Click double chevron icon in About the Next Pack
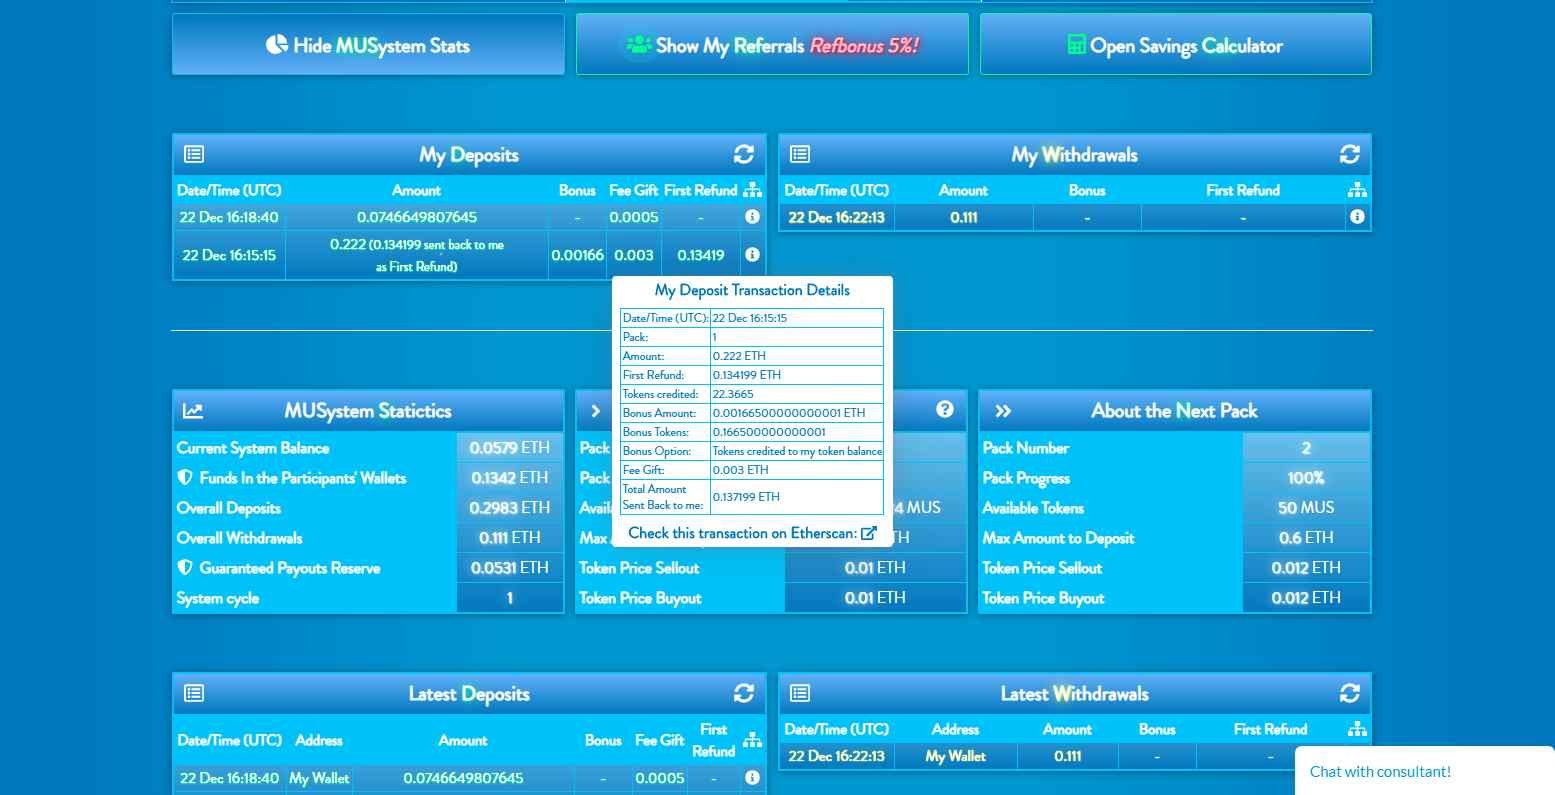 coord(1003,411)
